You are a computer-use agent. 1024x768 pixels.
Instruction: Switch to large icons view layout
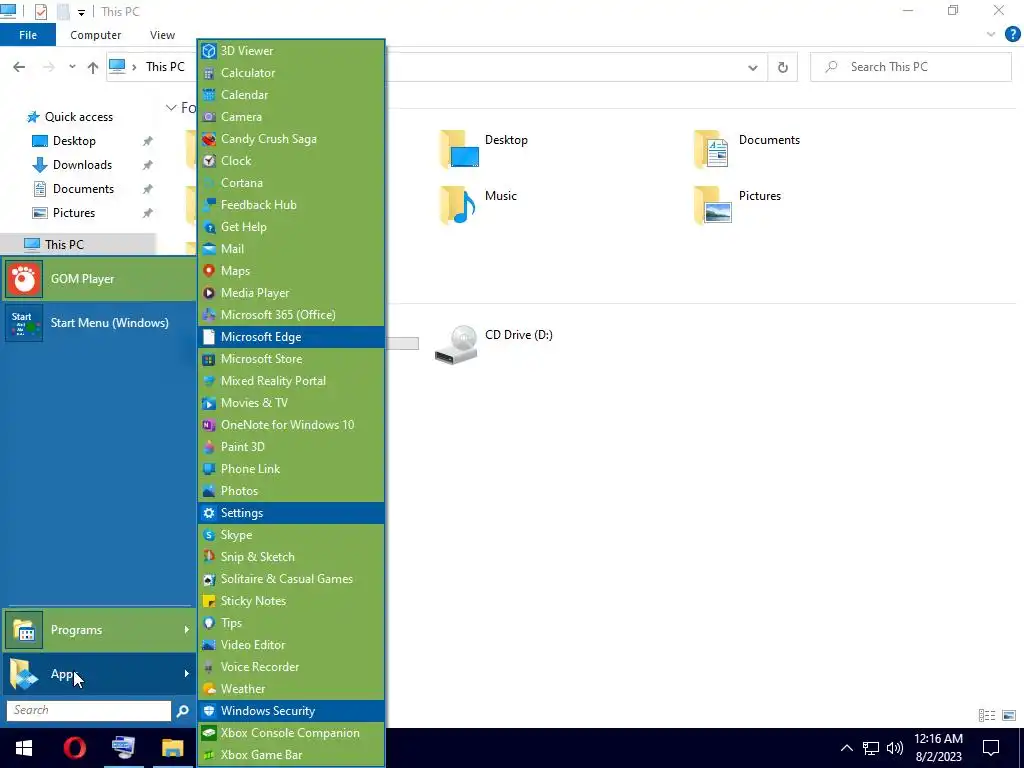(x=1009, y=716)
